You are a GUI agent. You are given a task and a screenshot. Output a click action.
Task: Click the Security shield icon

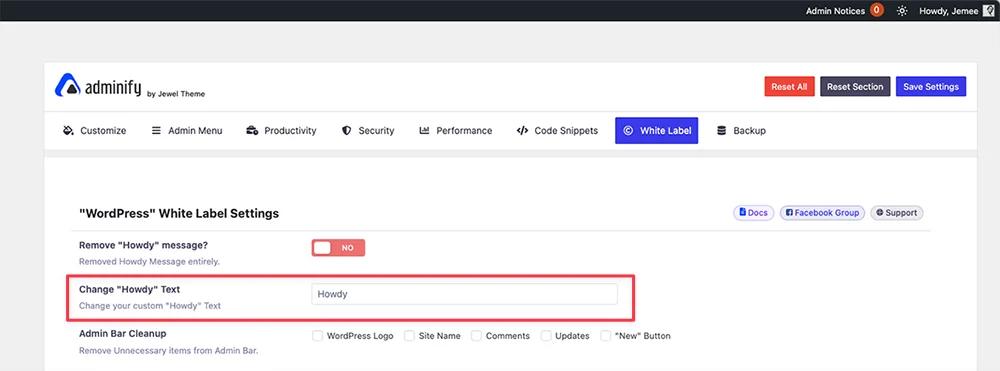[x=346, y=131]
